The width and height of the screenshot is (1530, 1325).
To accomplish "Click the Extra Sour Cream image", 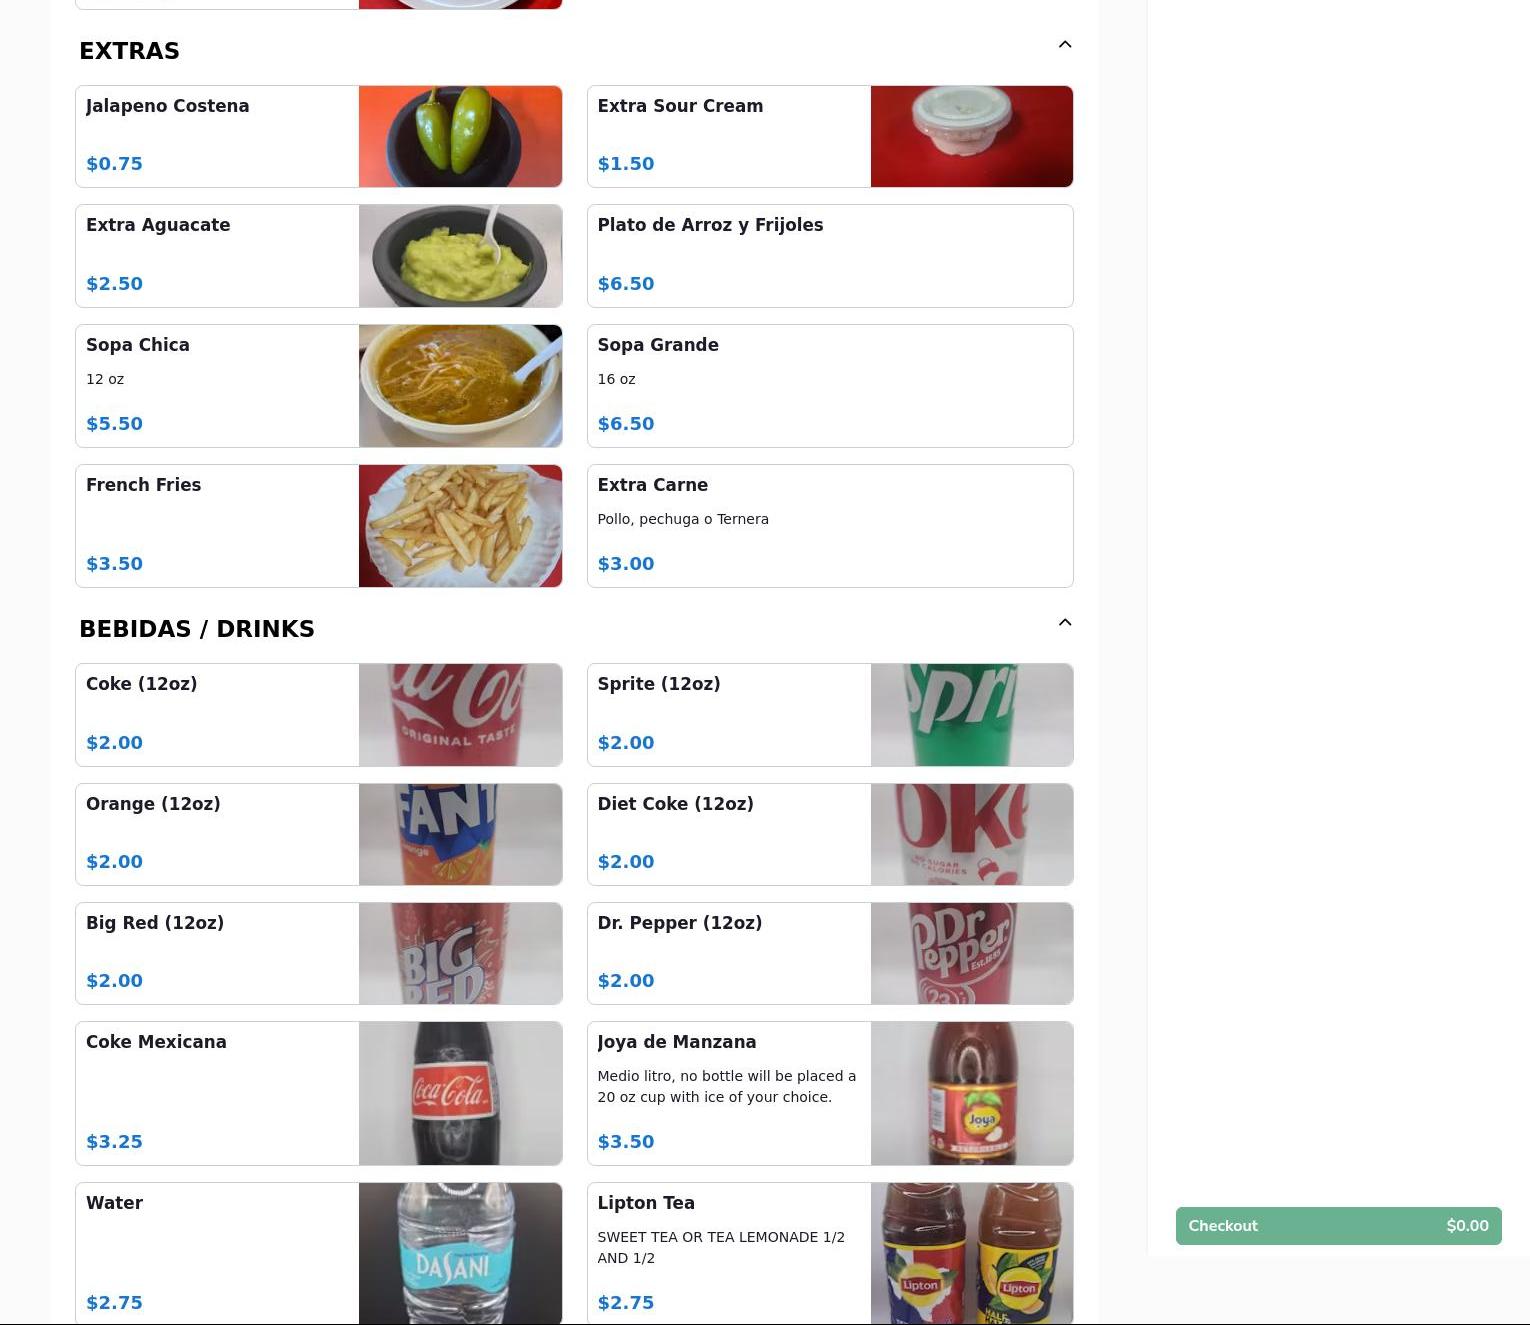I will pos(971,136).
